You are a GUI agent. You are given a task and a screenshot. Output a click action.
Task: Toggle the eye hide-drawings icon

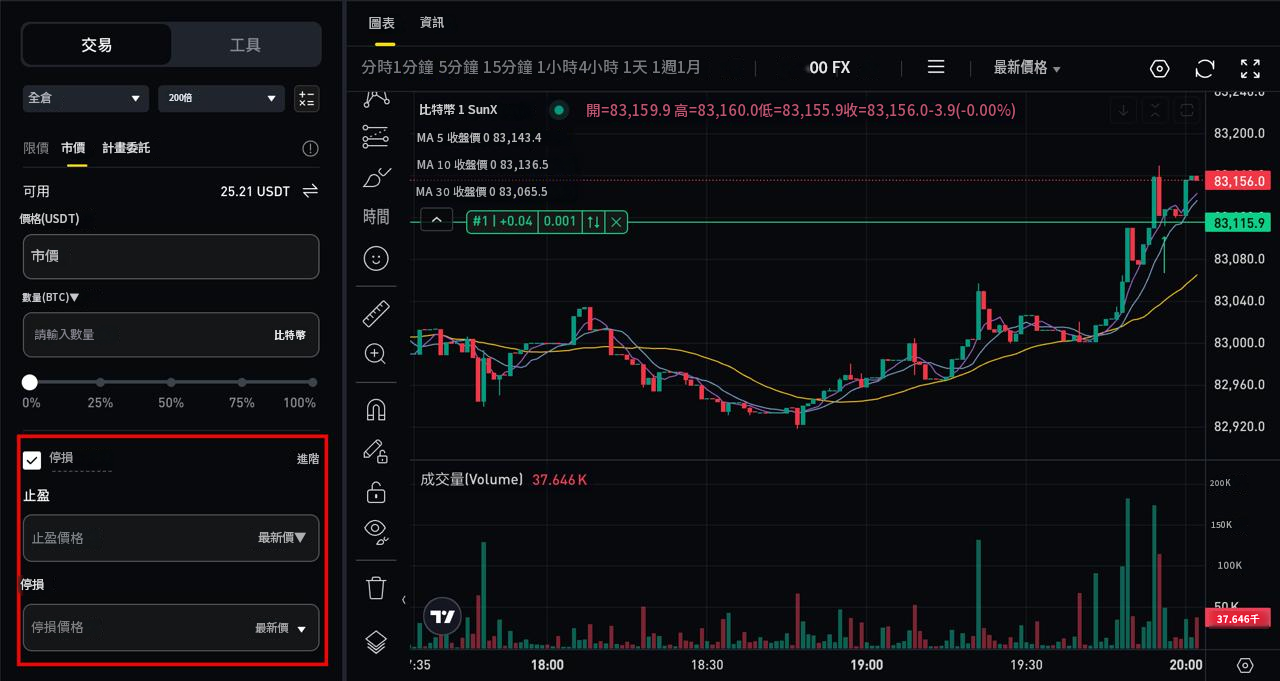(376, 531)
